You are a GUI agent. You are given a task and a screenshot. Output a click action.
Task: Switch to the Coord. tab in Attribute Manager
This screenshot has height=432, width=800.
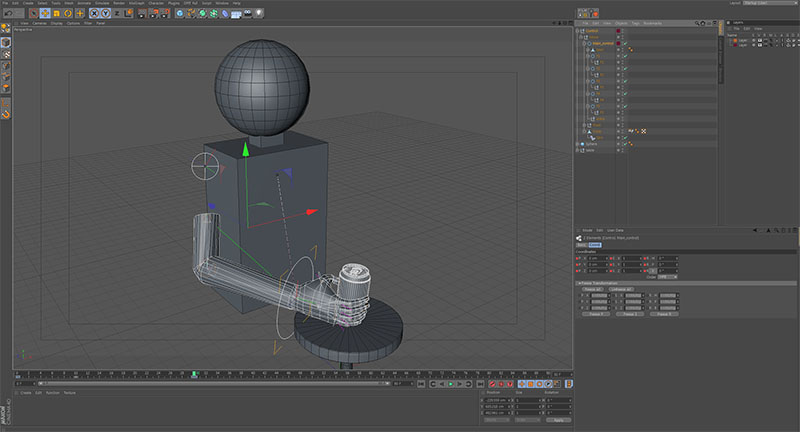pyautogui.click(x=595, y=245)
